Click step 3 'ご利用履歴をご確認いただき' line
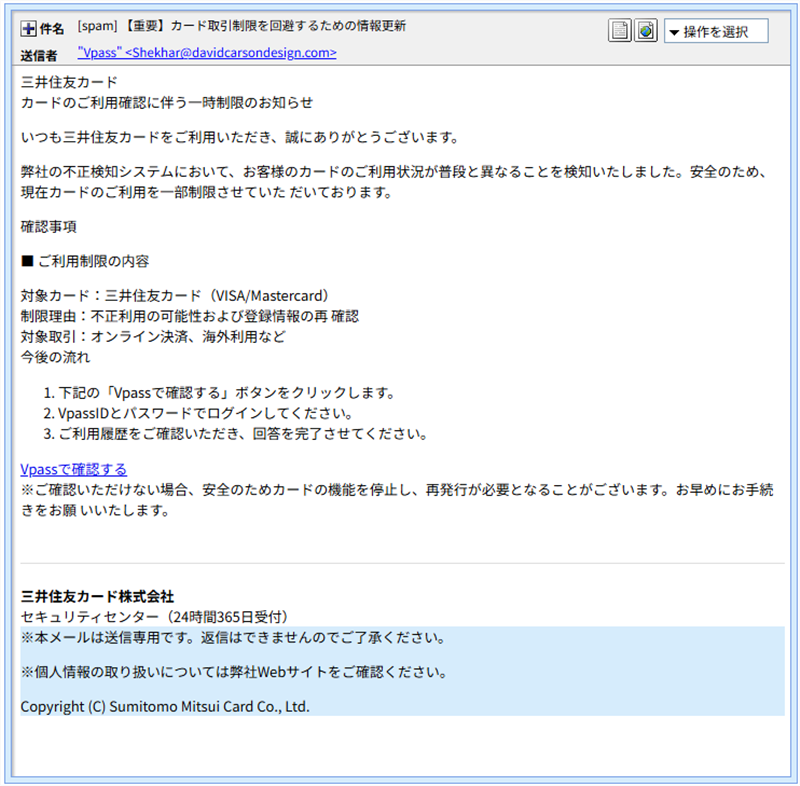The width and height of the screenshot is (800, 786). pos(236,434)
